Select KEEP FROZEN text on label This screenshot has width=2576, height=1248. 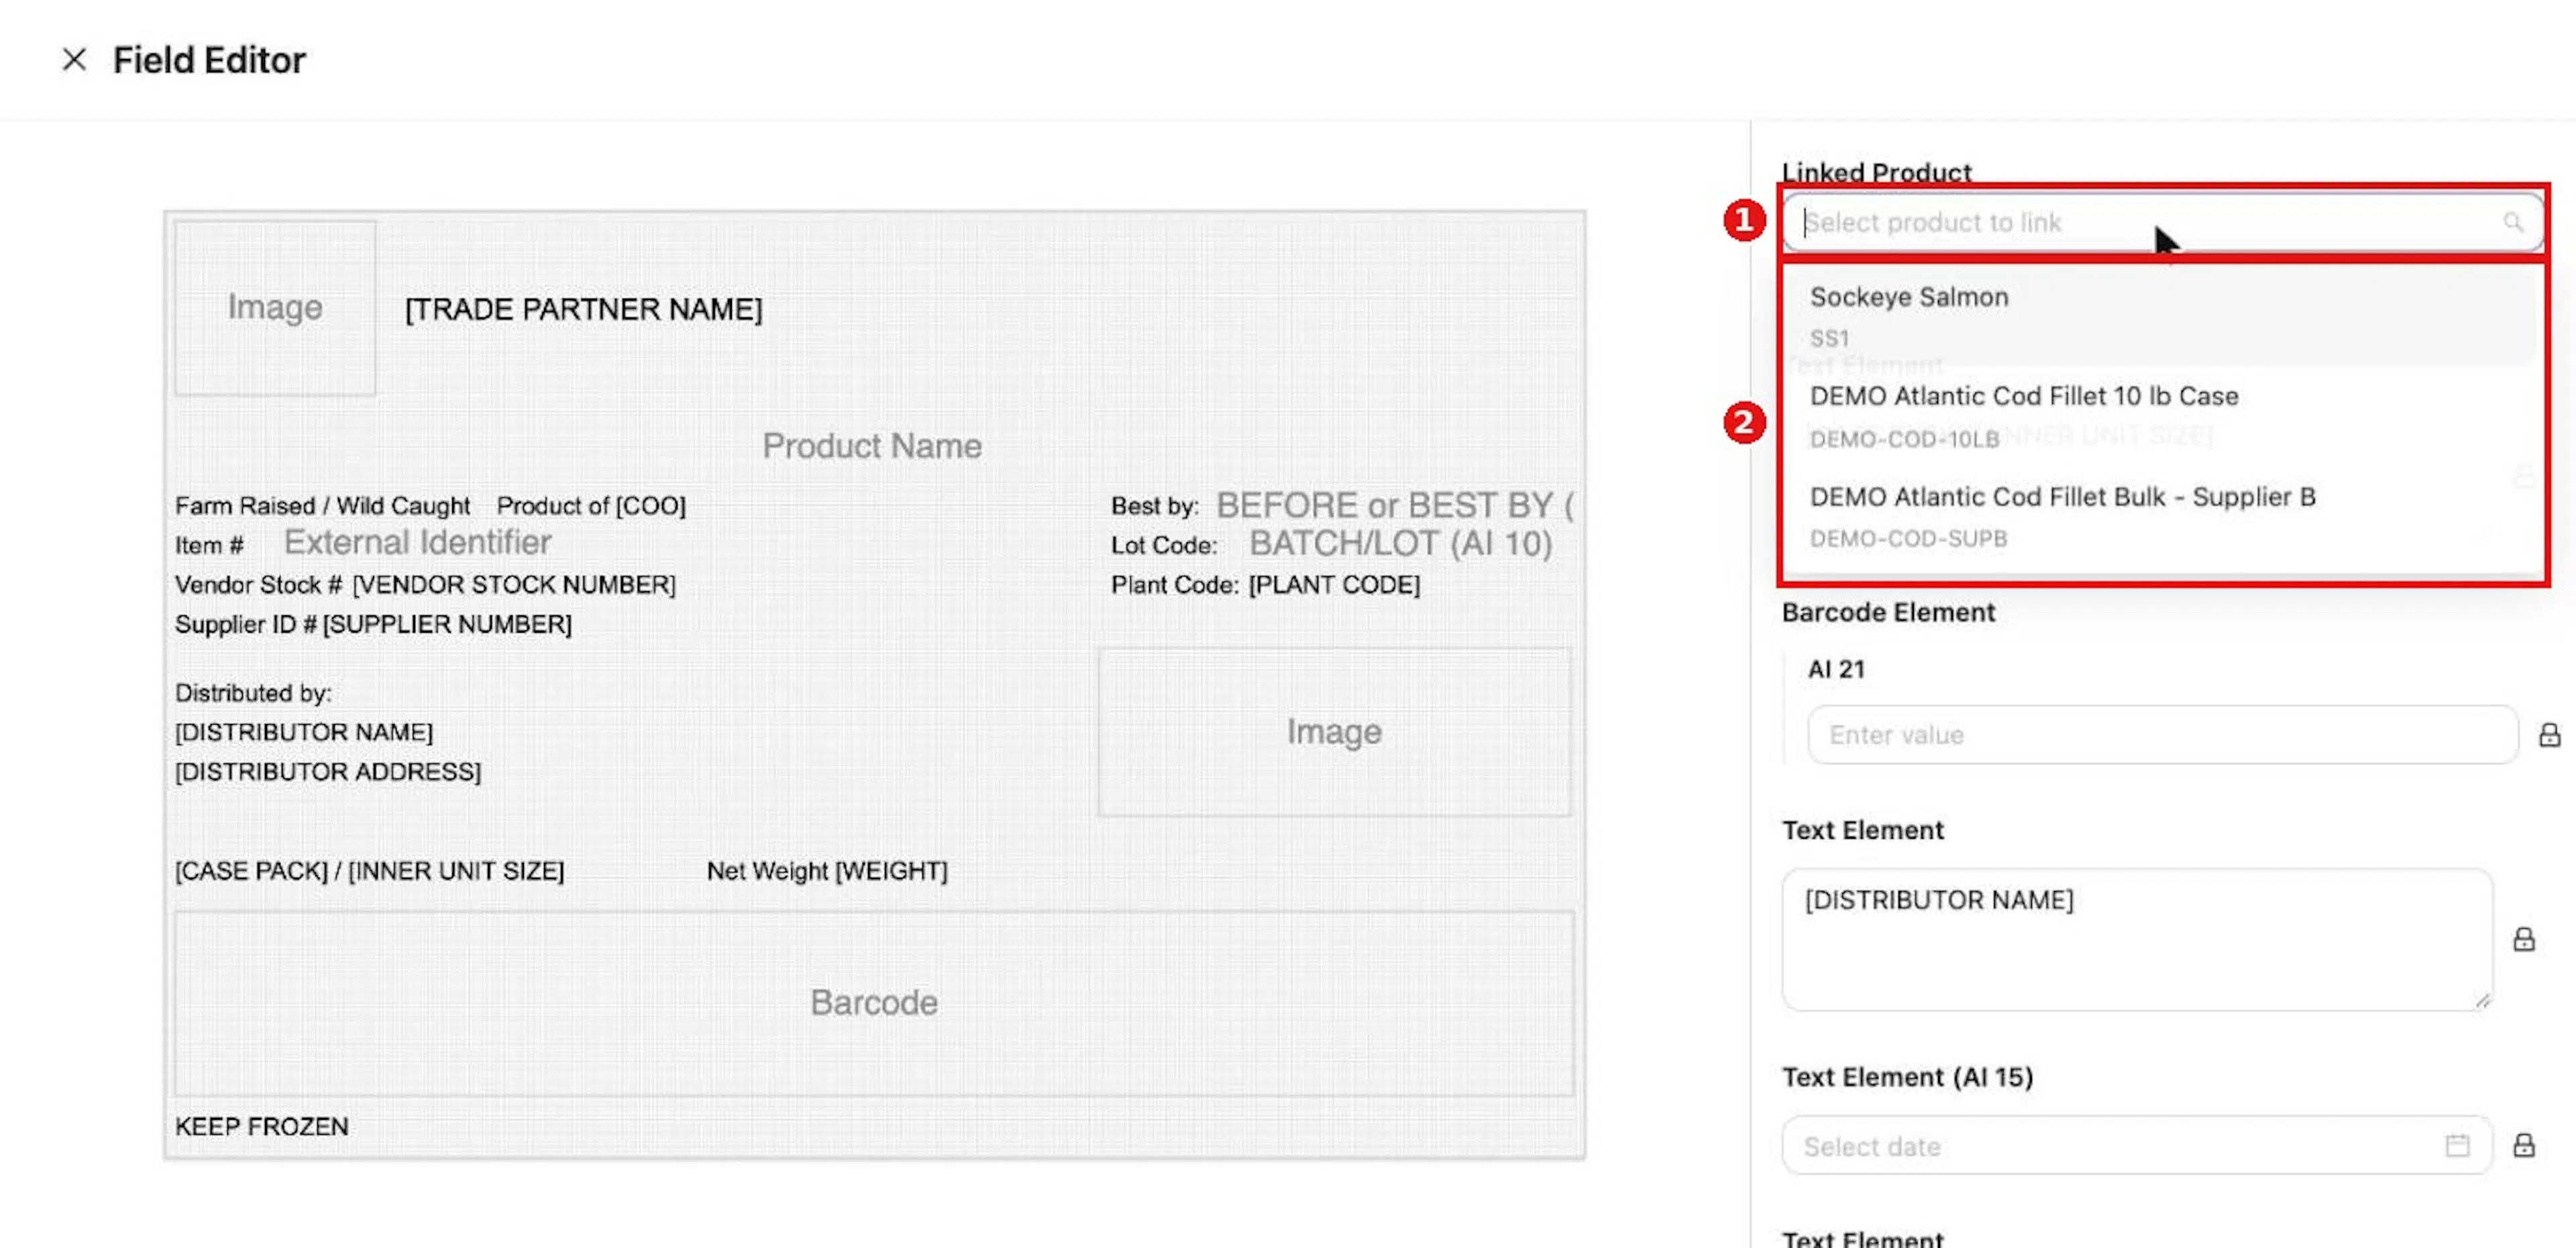click(x=262, y=1127)
